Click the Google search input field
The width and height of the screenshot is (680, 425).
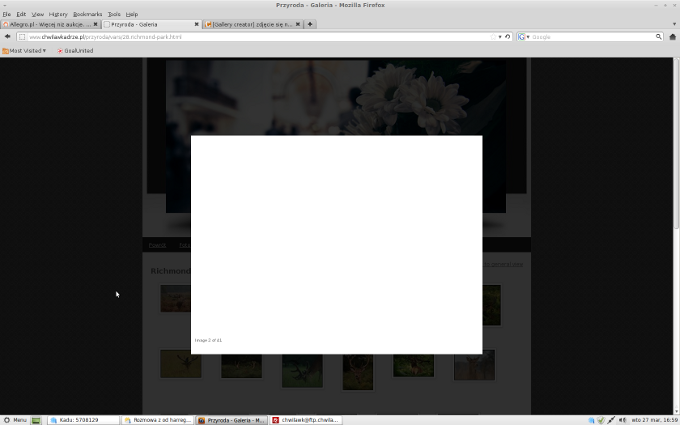pos(590,37)
